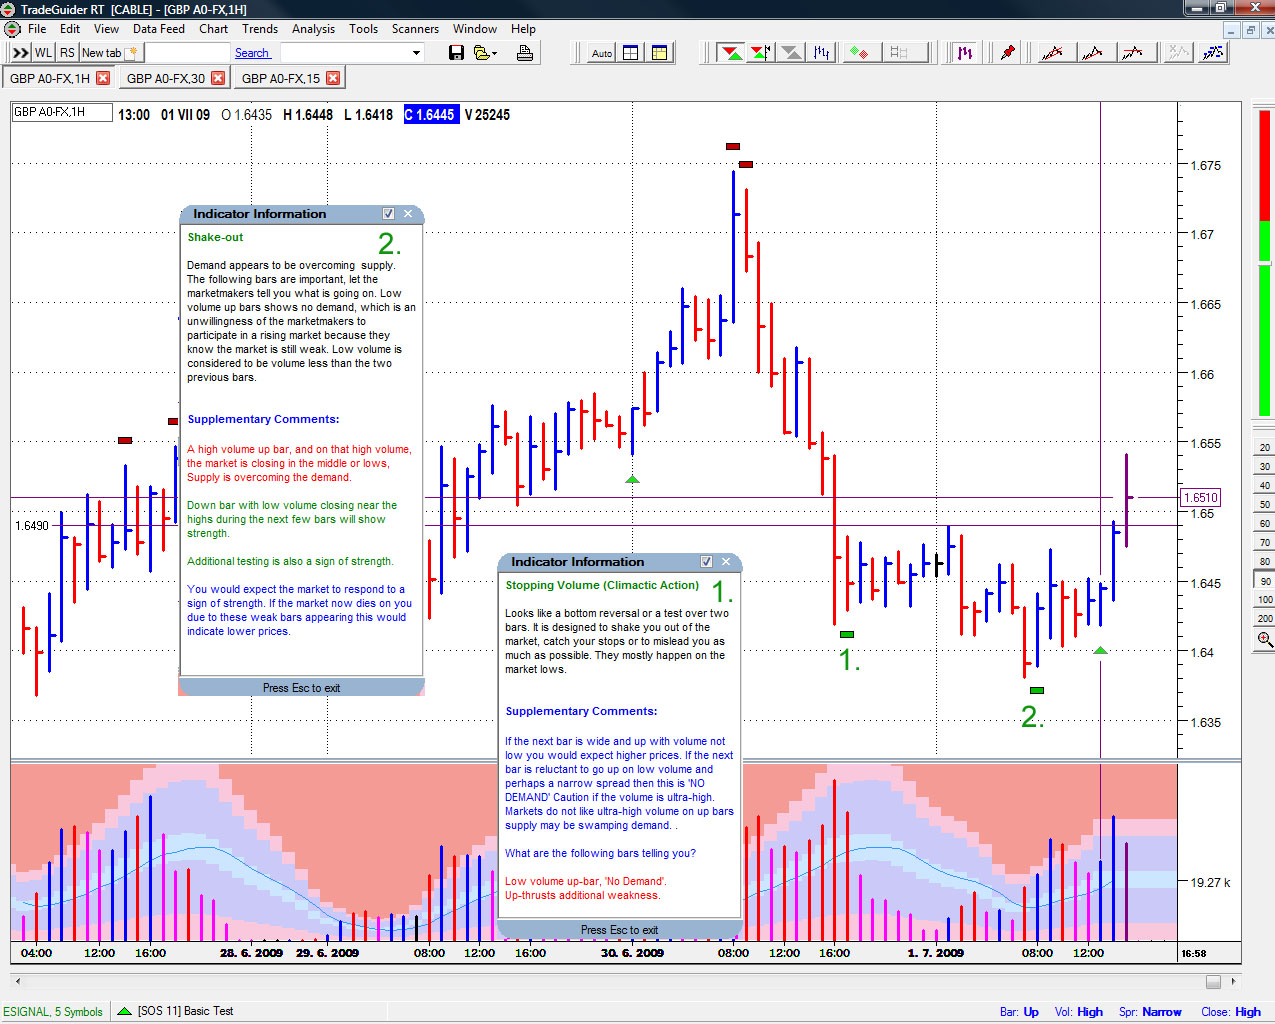Click the GBP A0-FX,1H symbol field

pyautogui.click(x=62, y=112)
